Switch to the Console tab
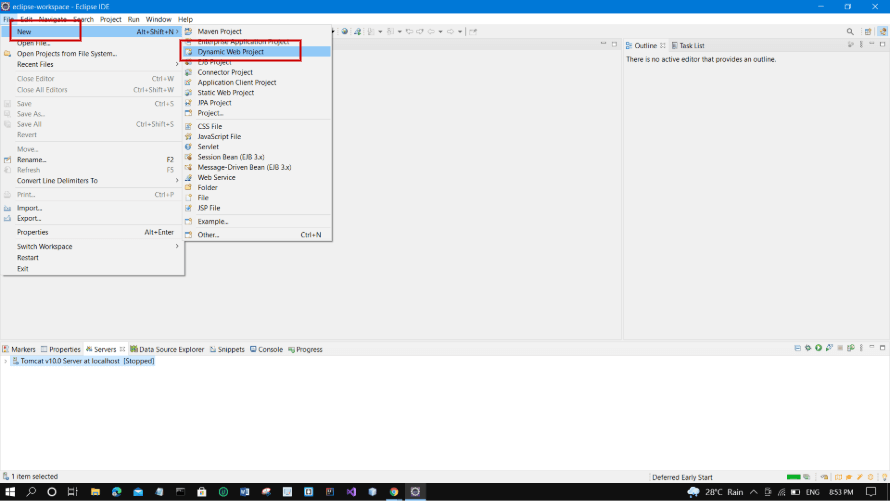Image resolution: width=891 pixels, height=502 pixels. tap(266, 349)
